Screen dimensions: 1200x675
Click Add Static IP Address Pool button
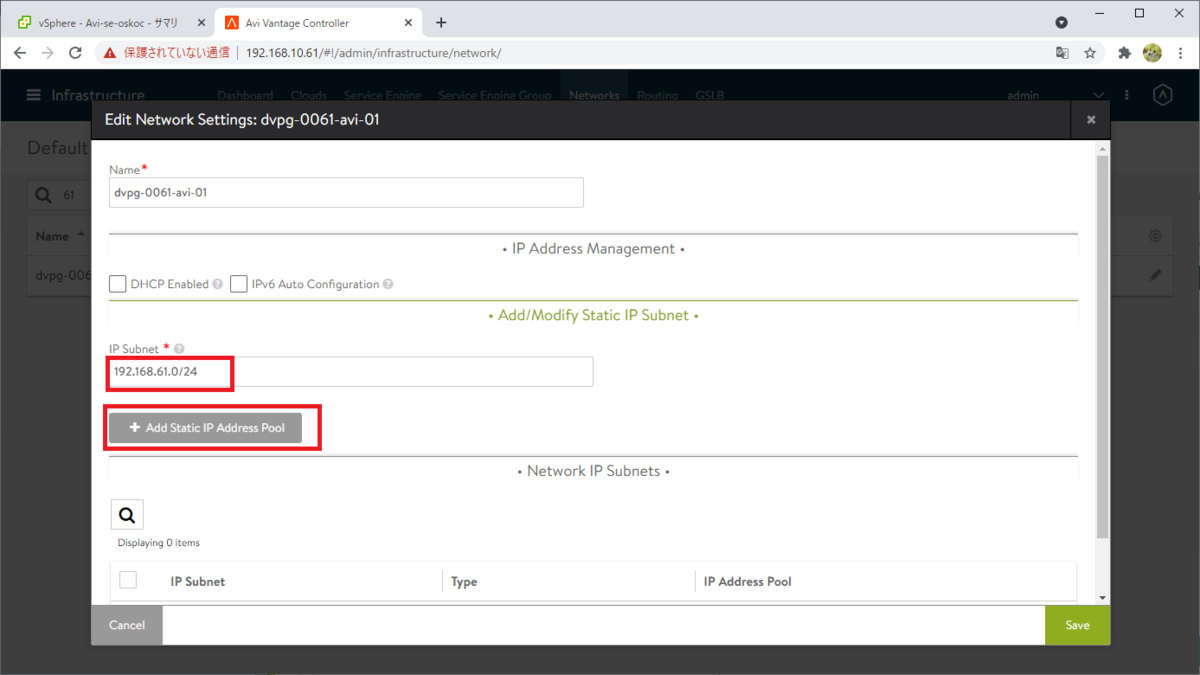[205, 427]
